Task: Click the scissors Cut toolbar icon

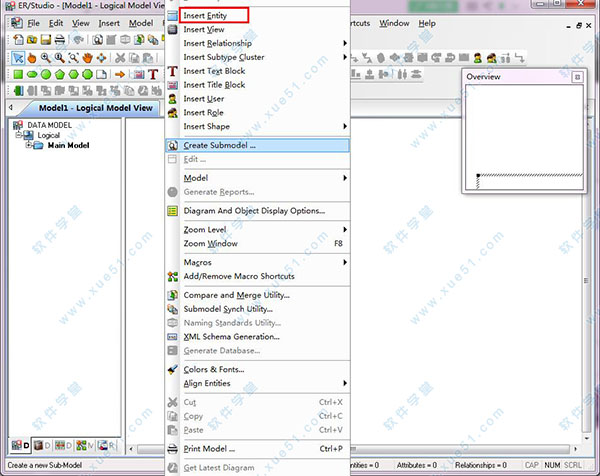Action: [120, 58]
